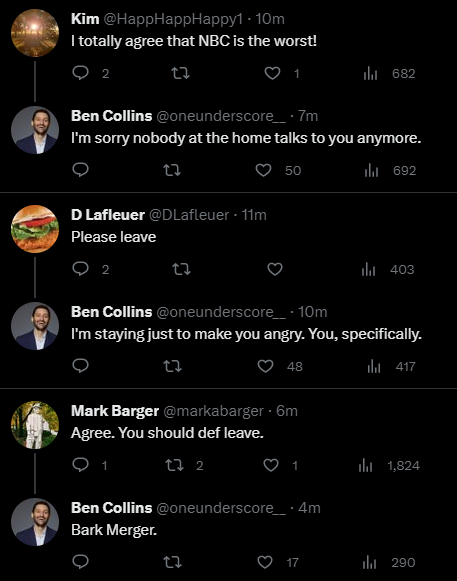The height and width of the screenshot is (581, 457).
Task: Open the sandwich avatar of D Lafleuer
Action: coord(35,229)
